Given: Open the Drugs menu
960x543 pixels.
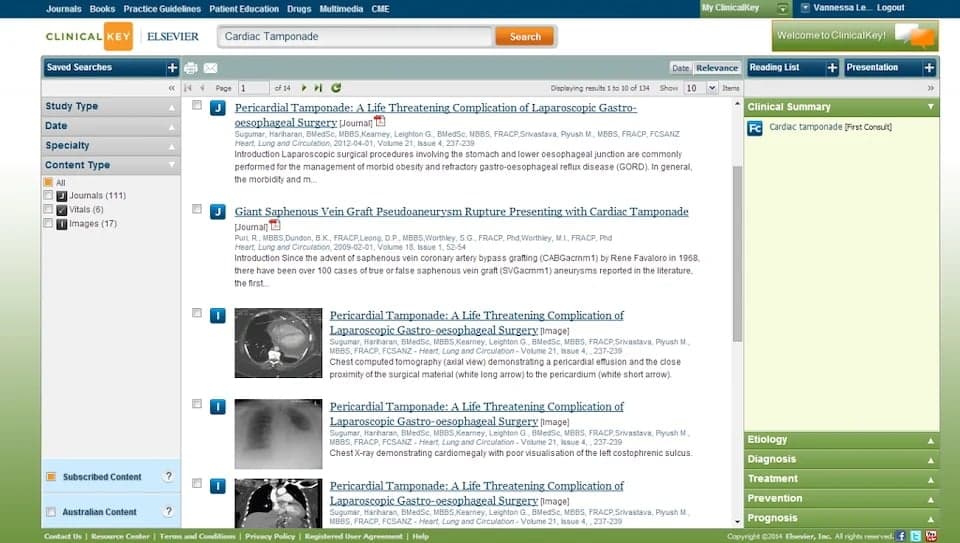Looking at the screenshot, I should click(299, 9).
